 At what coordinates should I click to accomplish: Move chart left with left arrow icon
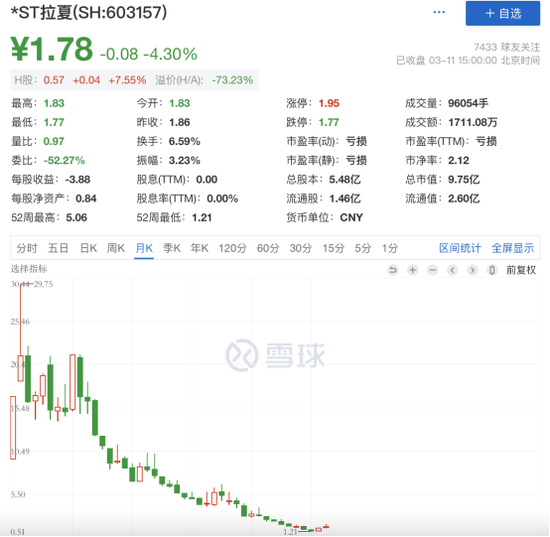click(x=452, y=270)
